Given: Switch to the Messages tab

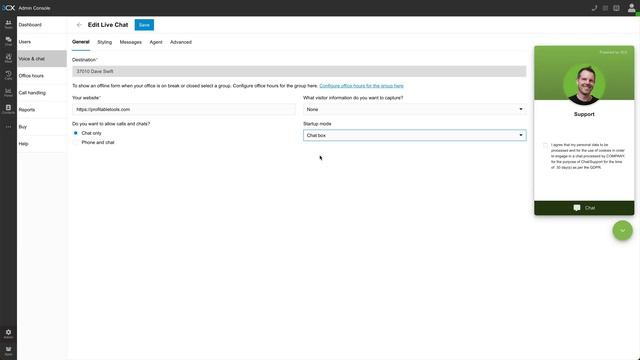Looking at the screenshot, I should [x=131, y=42].
